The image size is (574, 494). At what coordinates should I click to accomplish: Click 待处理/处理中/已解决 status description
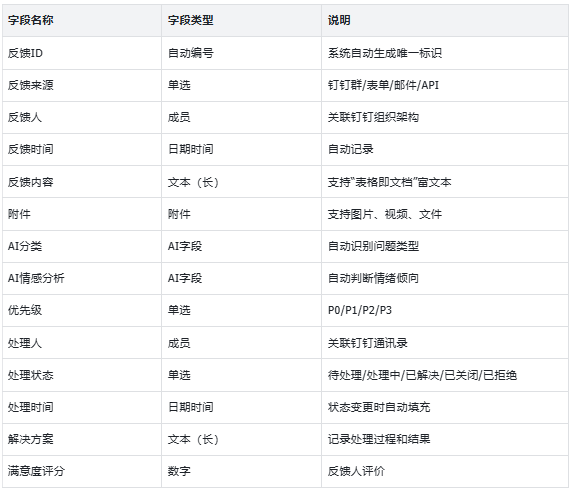click(x=422, y=375)
